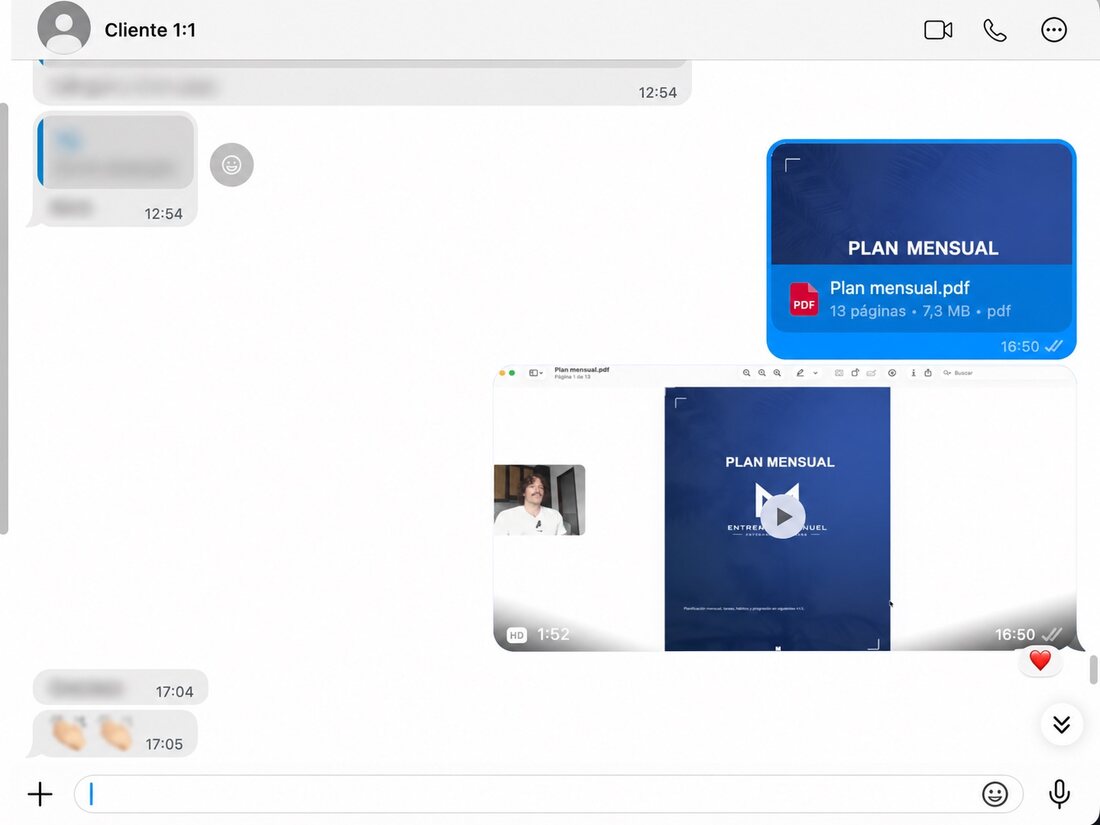The width and height of the screenshot is (1100, 825).
Task: React with the emoji button beside 12:54 message
Action: 232,165
